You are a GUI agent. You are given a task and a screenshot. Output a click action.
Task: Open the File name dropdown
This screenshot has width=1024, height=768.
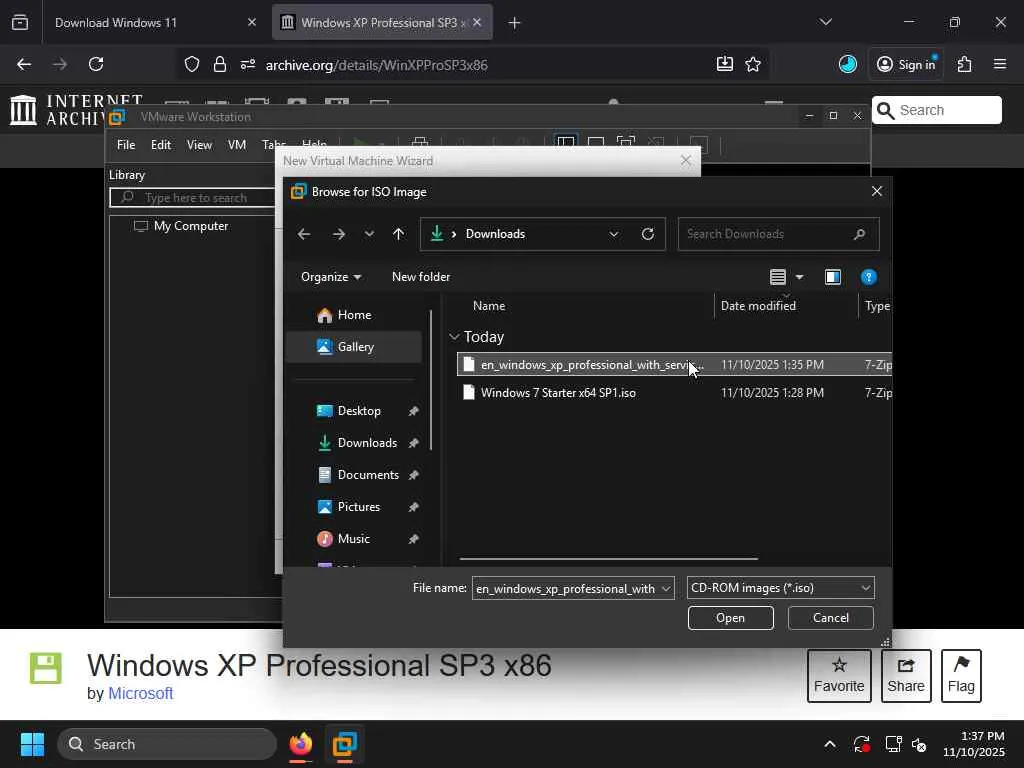(665, 588)
